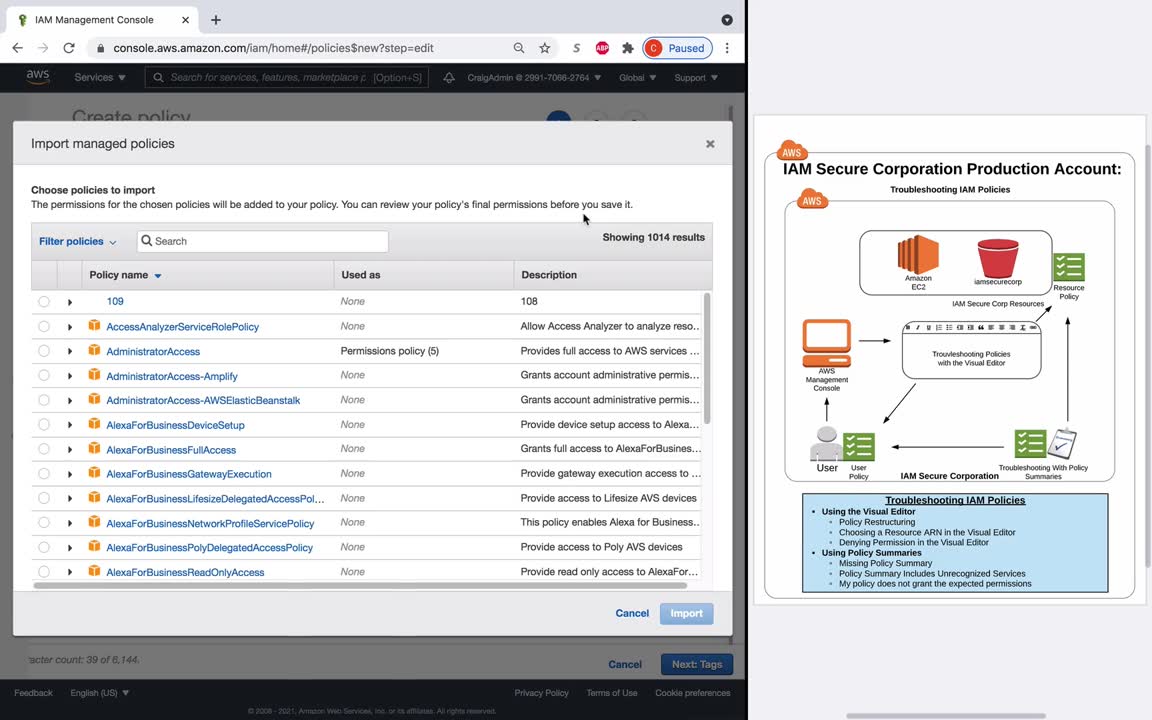Open the Privacy Policy footer link
This screenshot has width=1152, height=720.
(541, 693)
